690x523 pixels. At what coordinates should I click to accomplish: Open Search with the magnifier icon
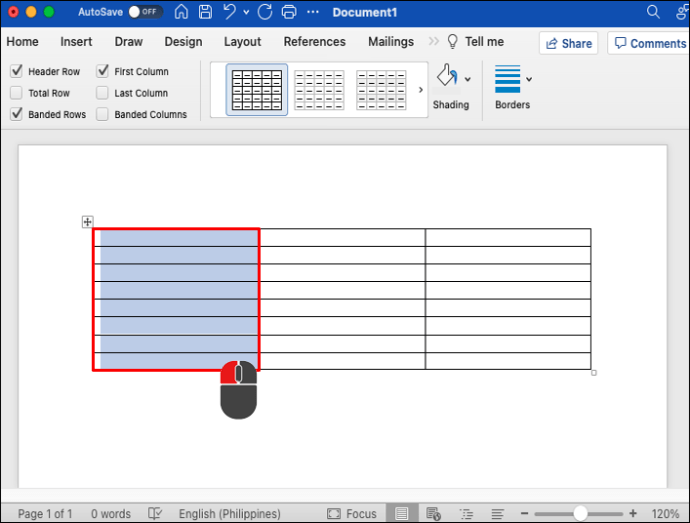point(653,12)
